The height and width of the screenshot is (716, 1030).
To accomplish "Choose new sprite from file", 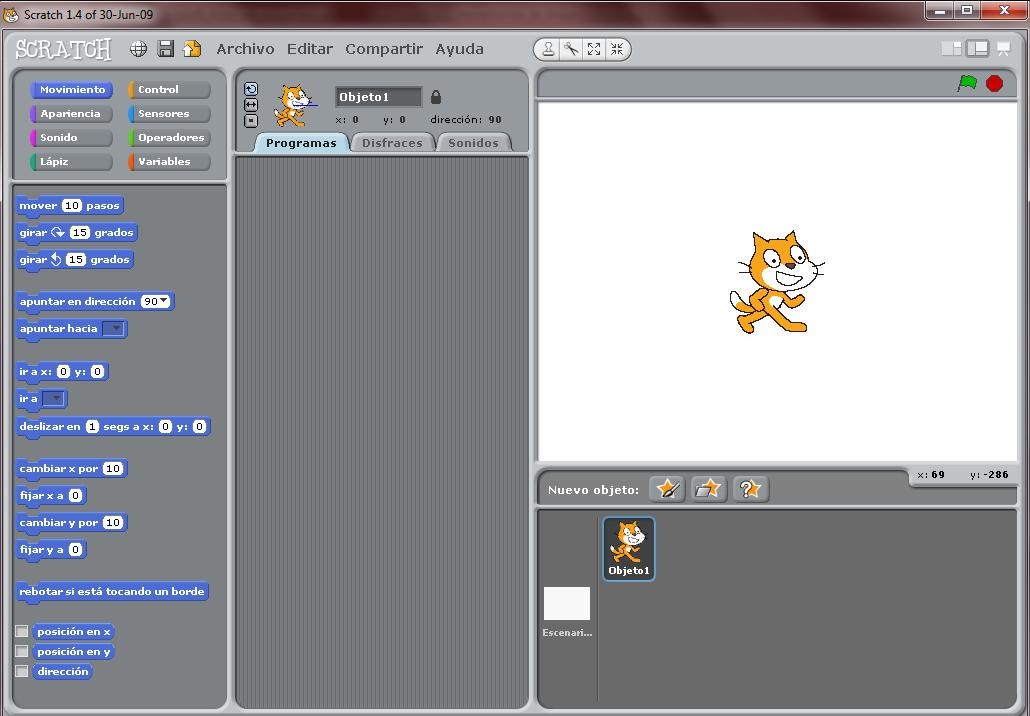I will pos(709,489).
